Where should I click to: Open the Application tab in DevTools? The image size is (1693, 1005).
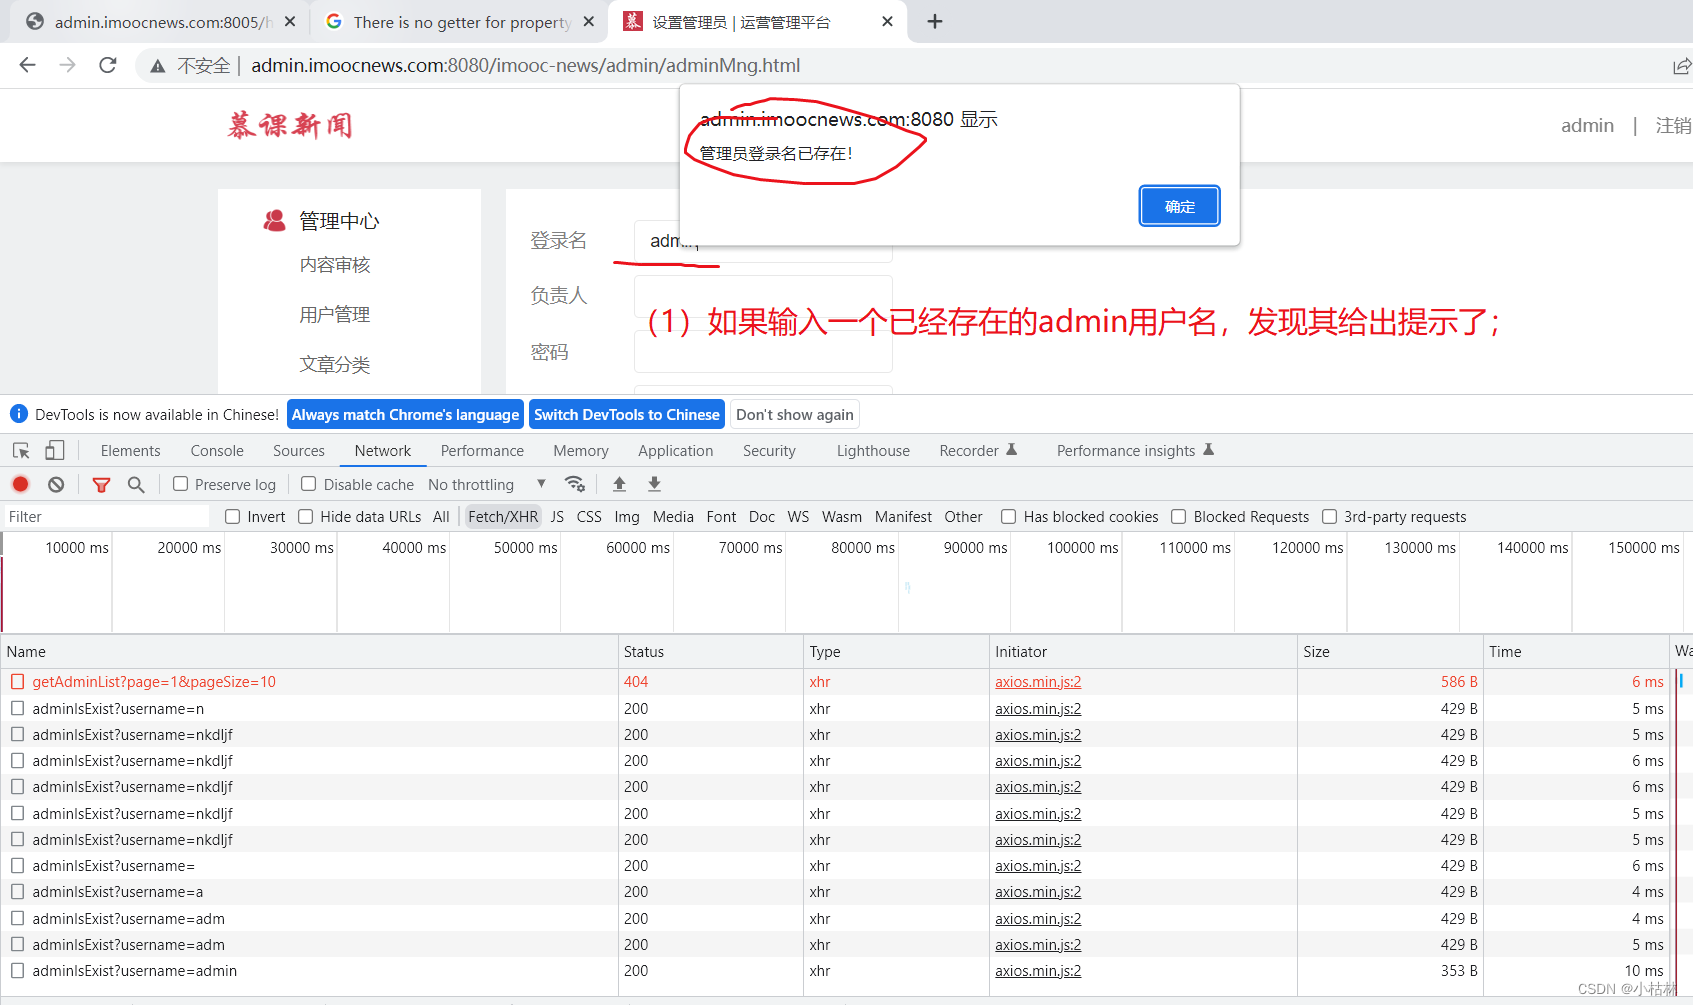point(675,450)
